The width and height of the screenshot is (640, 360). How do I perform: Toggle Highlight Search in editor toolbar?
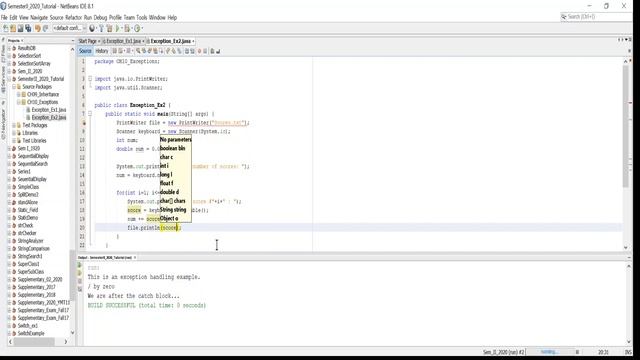pyautogui.click(x=156, y=51)
